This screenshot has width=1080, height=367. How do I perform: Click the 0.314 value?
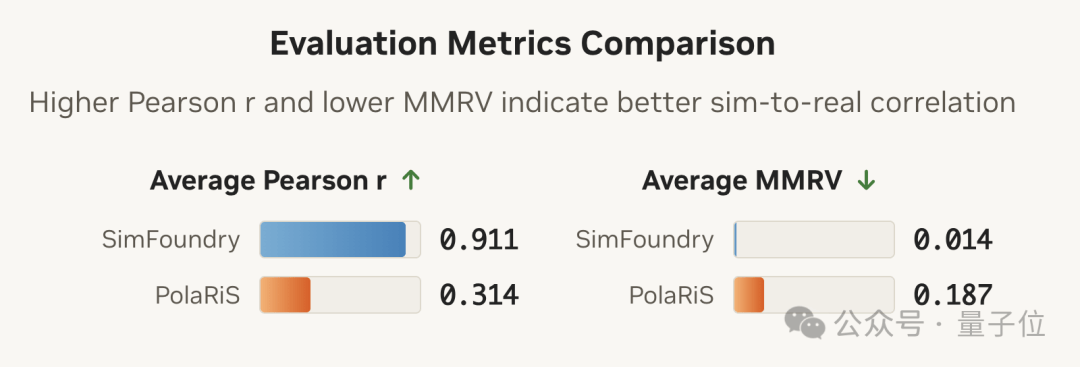tap(479, 295)
